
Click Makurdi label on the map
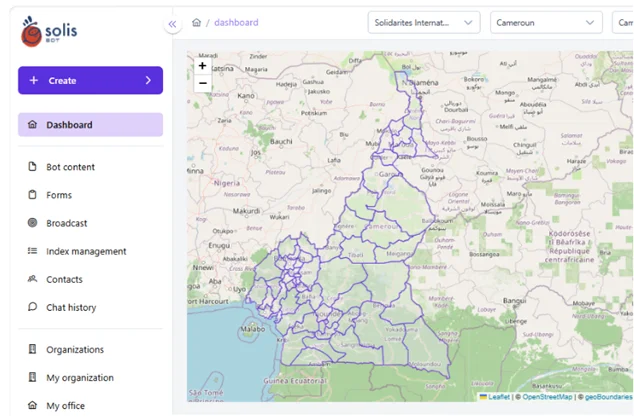tap(246, 211)
